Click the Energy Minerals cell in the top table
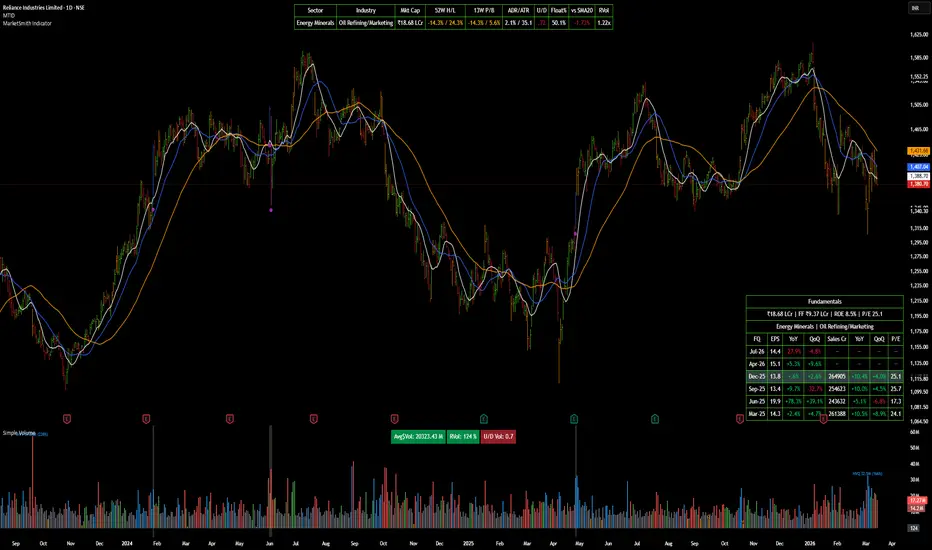932x550 pixels. [x=315, y=23]
